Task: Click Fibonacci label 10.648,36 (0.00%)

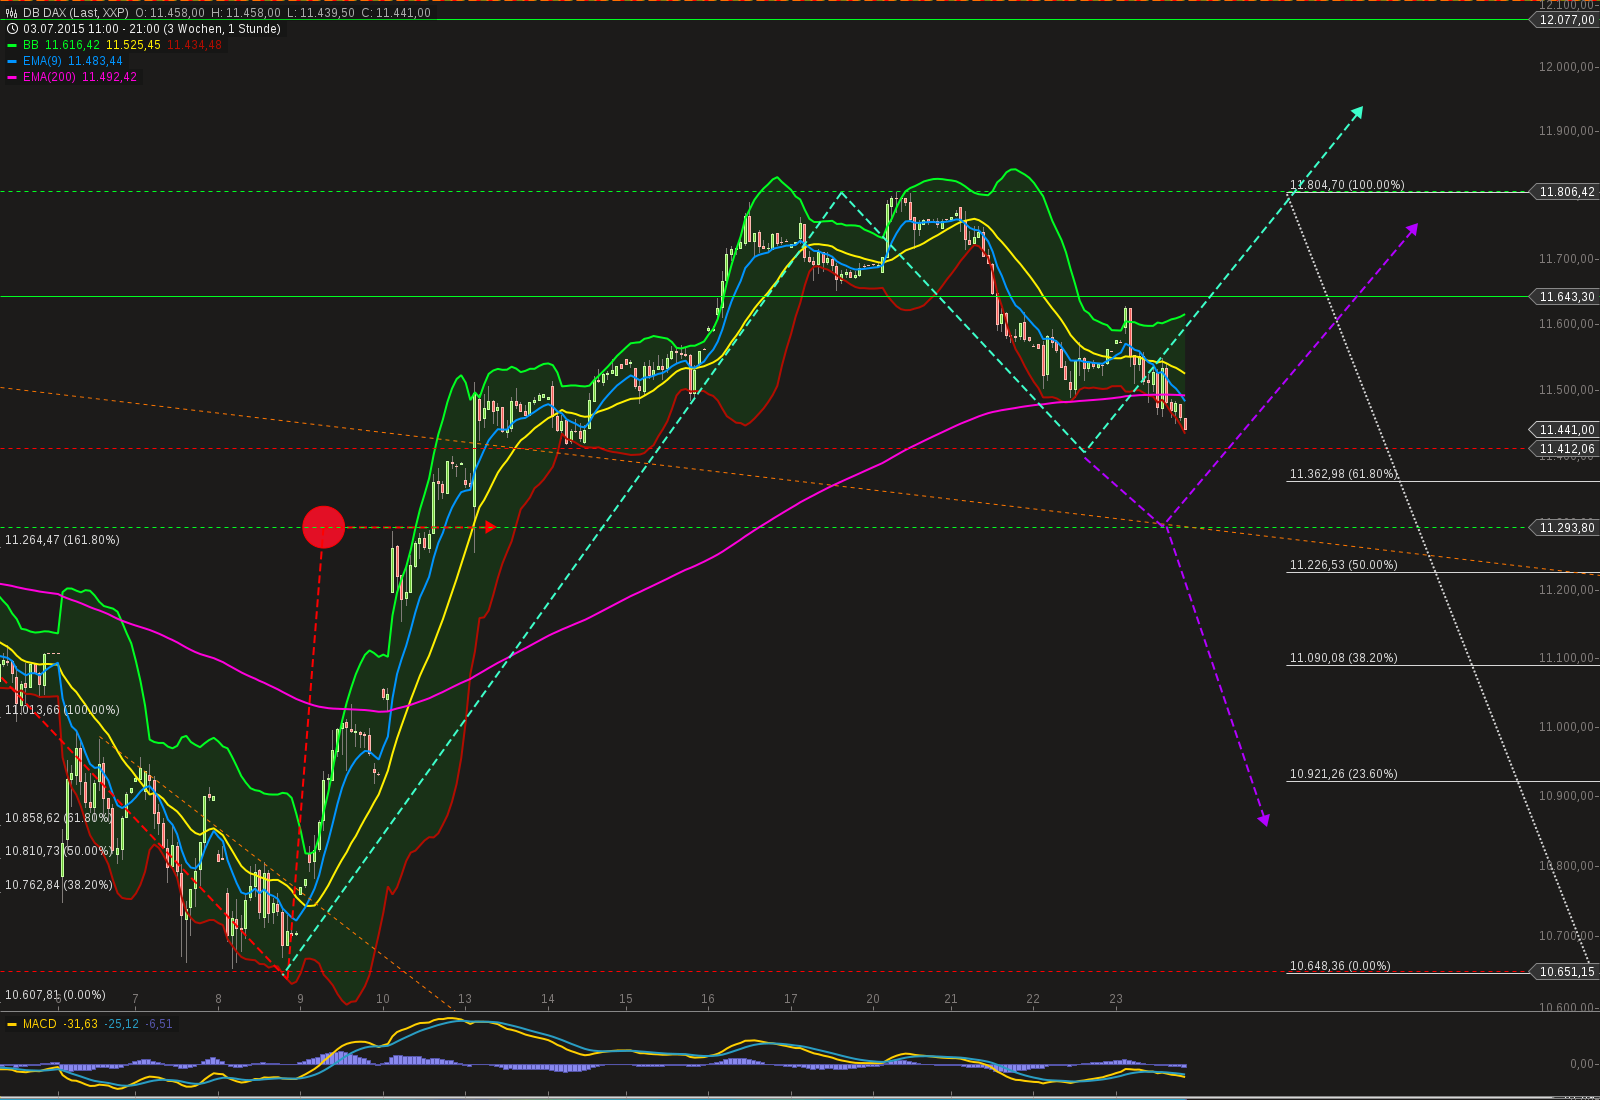Action: coord(1340,966)
